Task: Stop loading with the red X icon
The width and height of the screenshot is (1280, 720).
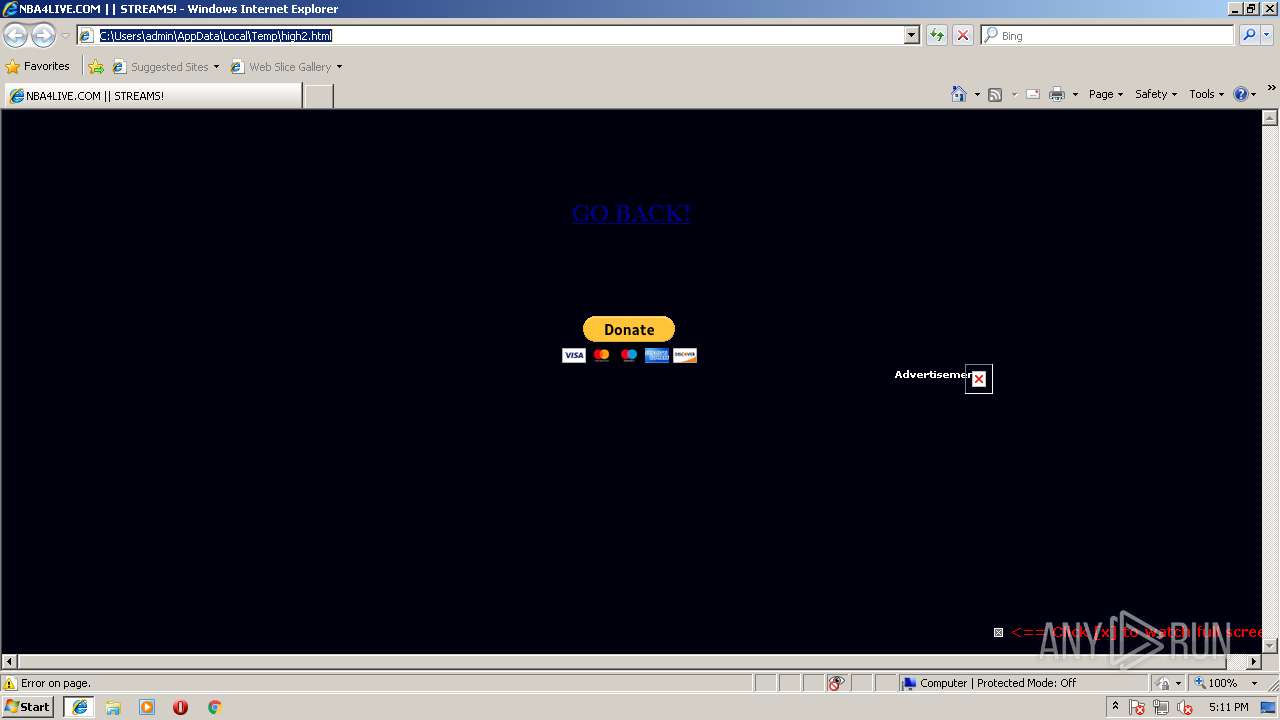Action: tap(962, 35)
